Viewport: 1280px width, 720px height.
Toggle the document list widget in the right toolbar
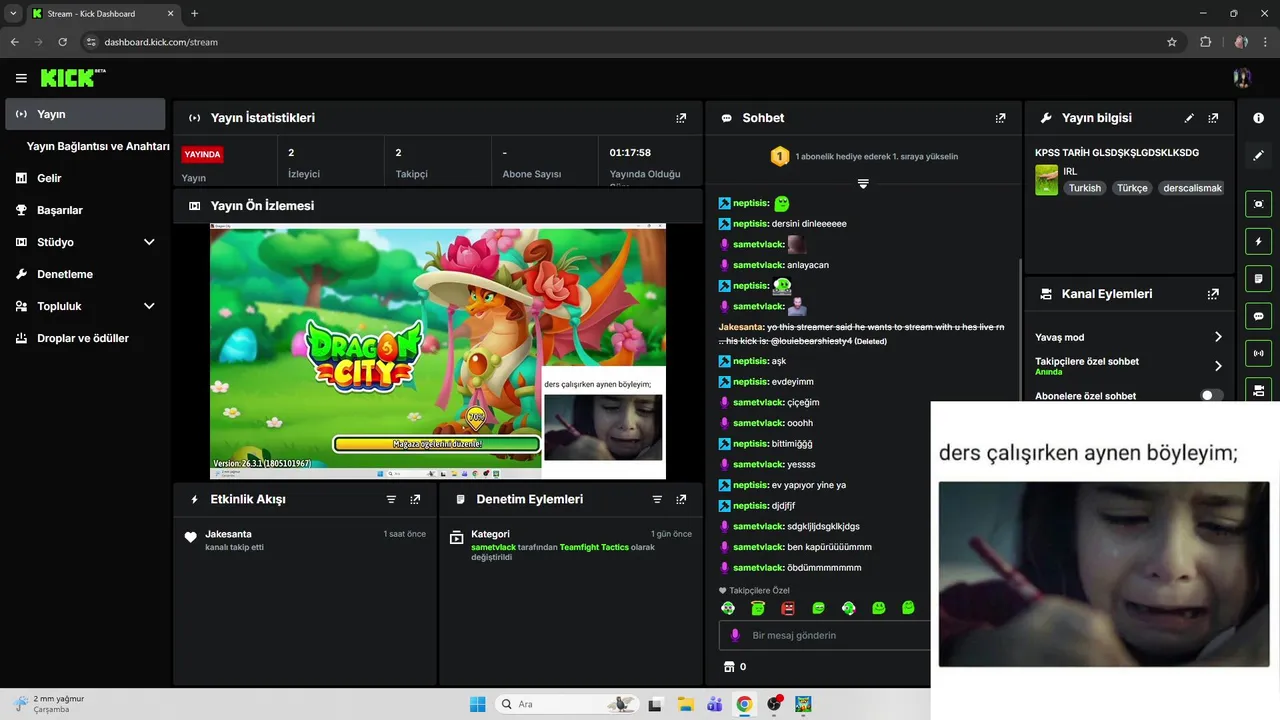tap(1258, 278)
